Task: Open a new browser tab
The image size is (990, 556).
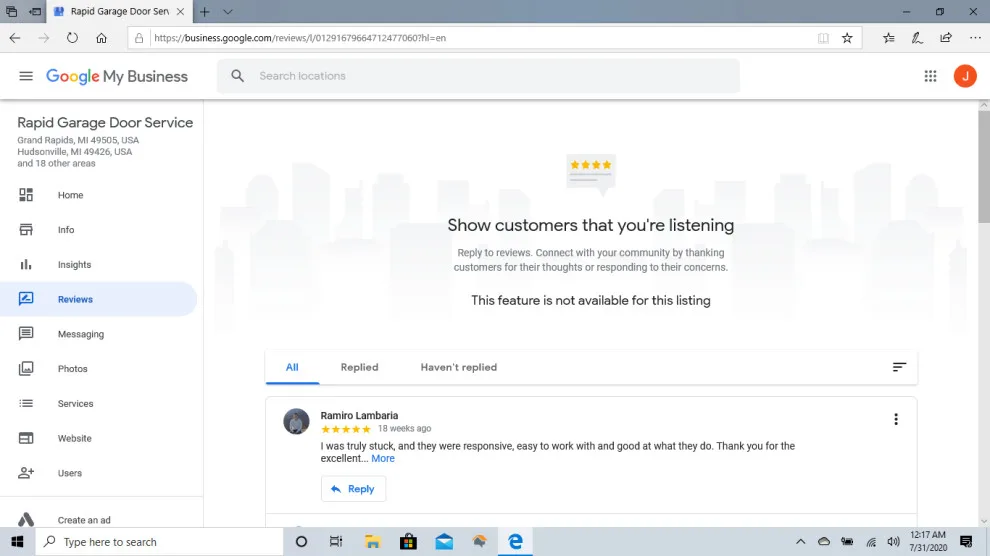Action: [205, 11]
